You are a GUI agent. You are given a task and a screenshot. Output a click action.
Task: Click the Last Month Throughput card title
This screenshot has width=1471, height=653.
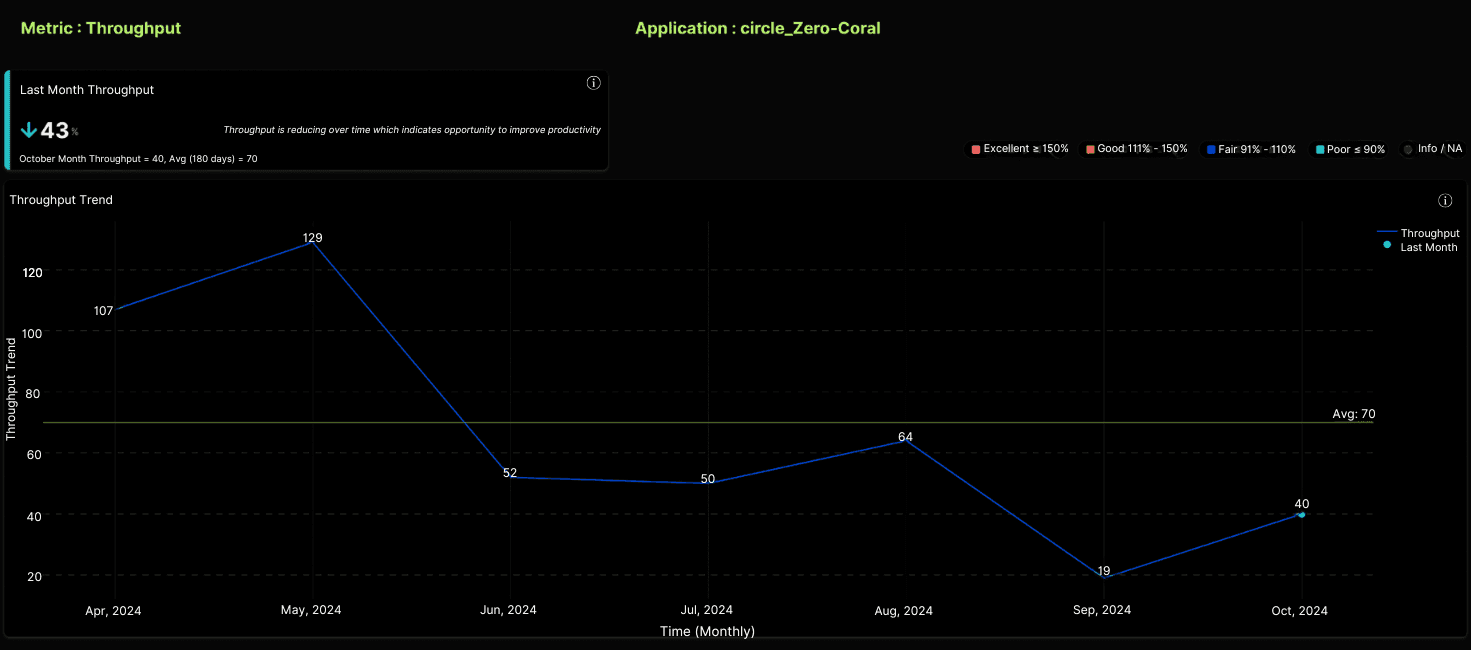[x=87, y=89]
